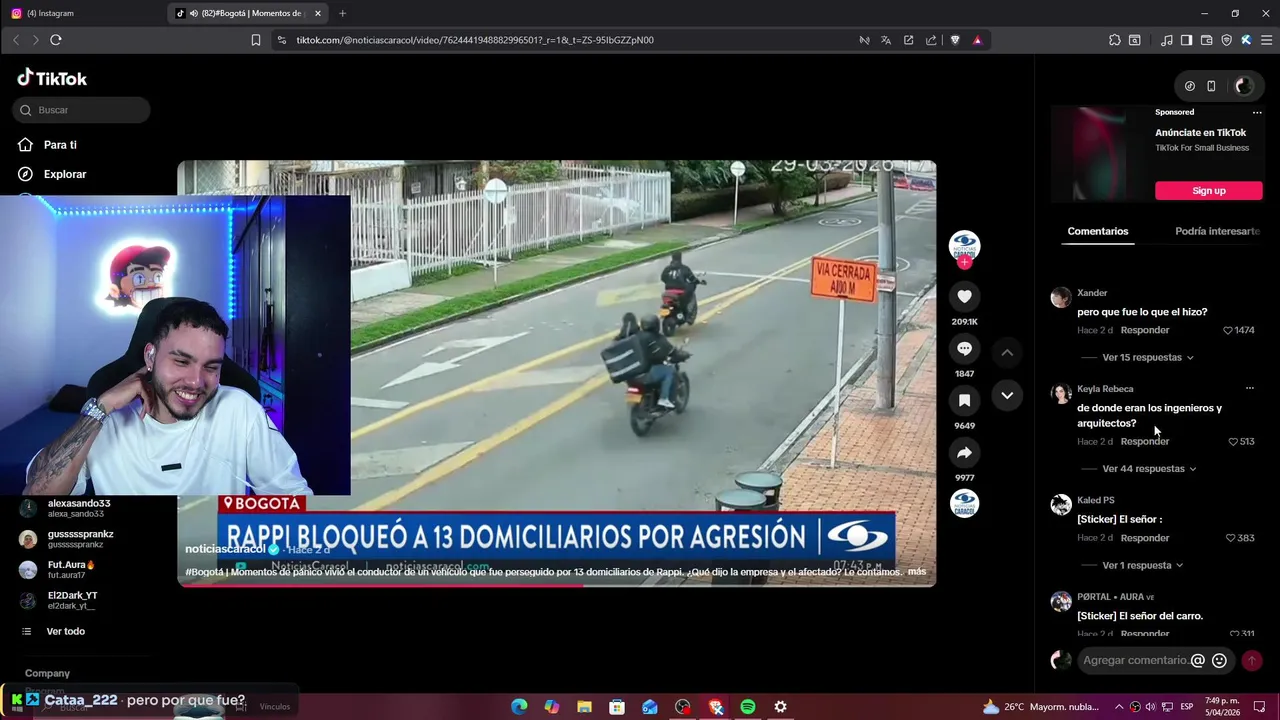This screenshot has width=1280, height=720.
Task: Click the browser address bar URL
Action: pos(475,40)
